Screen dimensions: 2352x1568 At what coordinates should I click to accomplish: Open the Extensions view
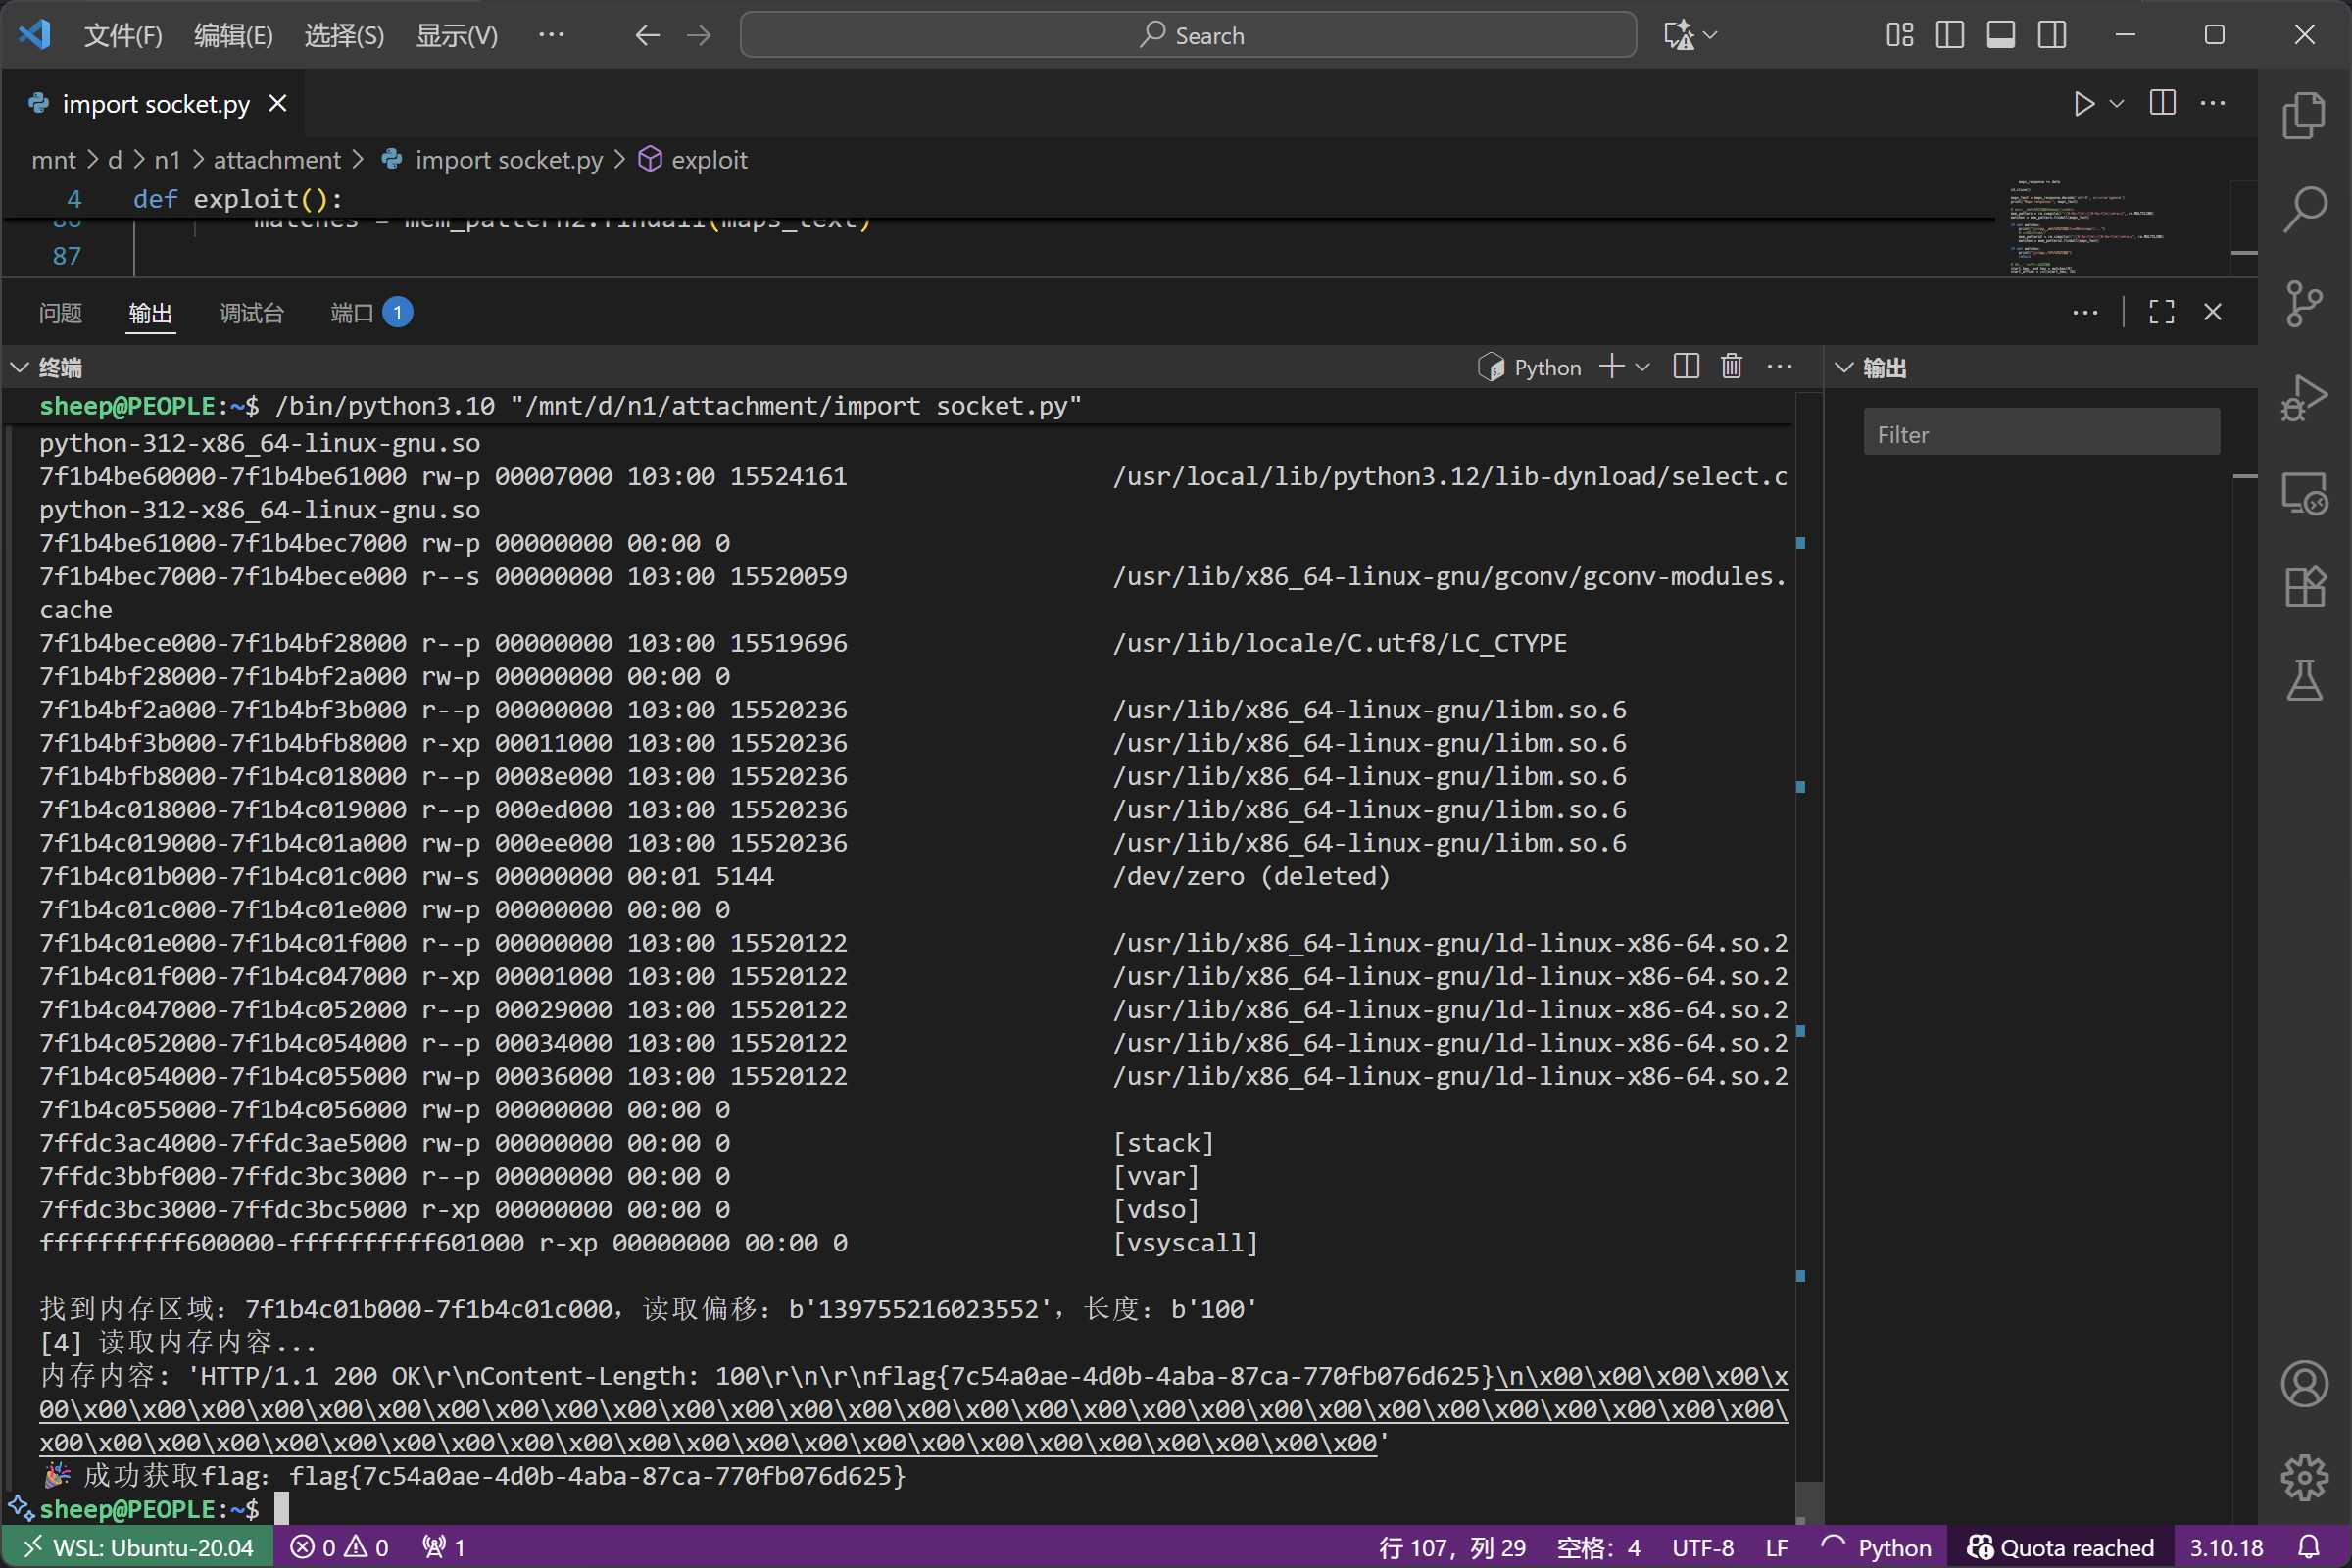pos(2304,586)
